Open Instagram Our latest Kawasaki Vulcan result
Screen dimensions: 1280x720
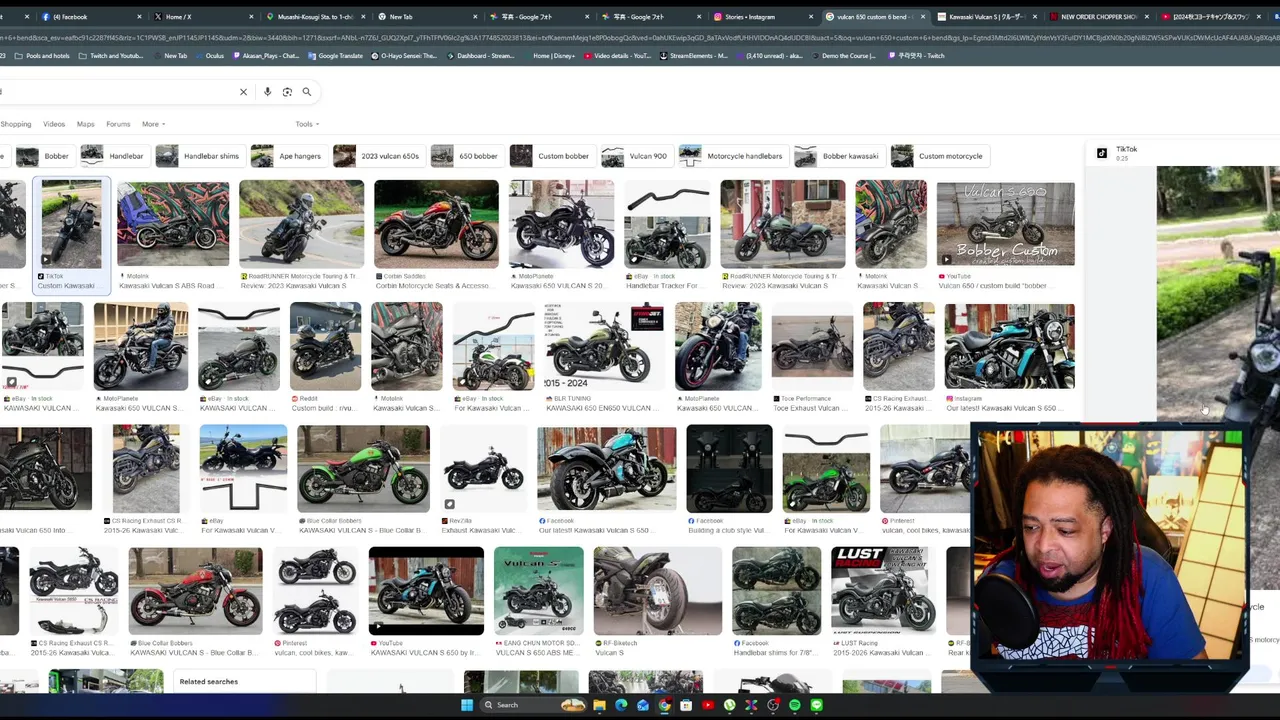pos(1010,346)
